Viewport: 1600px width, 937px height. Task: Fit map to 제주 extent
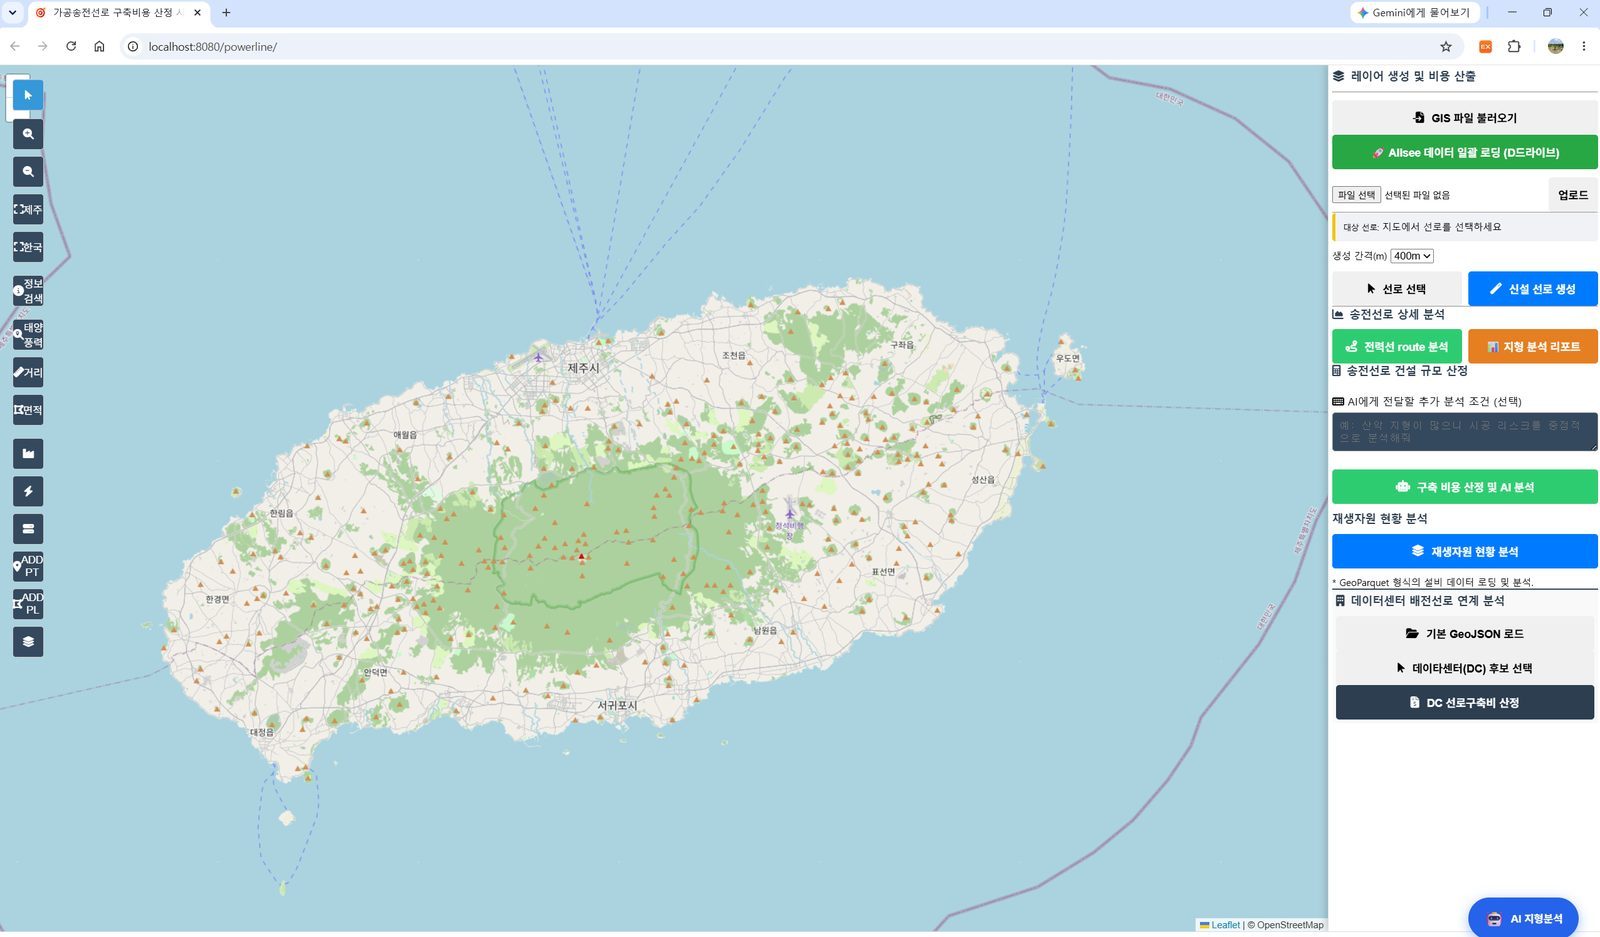[28, 209]
